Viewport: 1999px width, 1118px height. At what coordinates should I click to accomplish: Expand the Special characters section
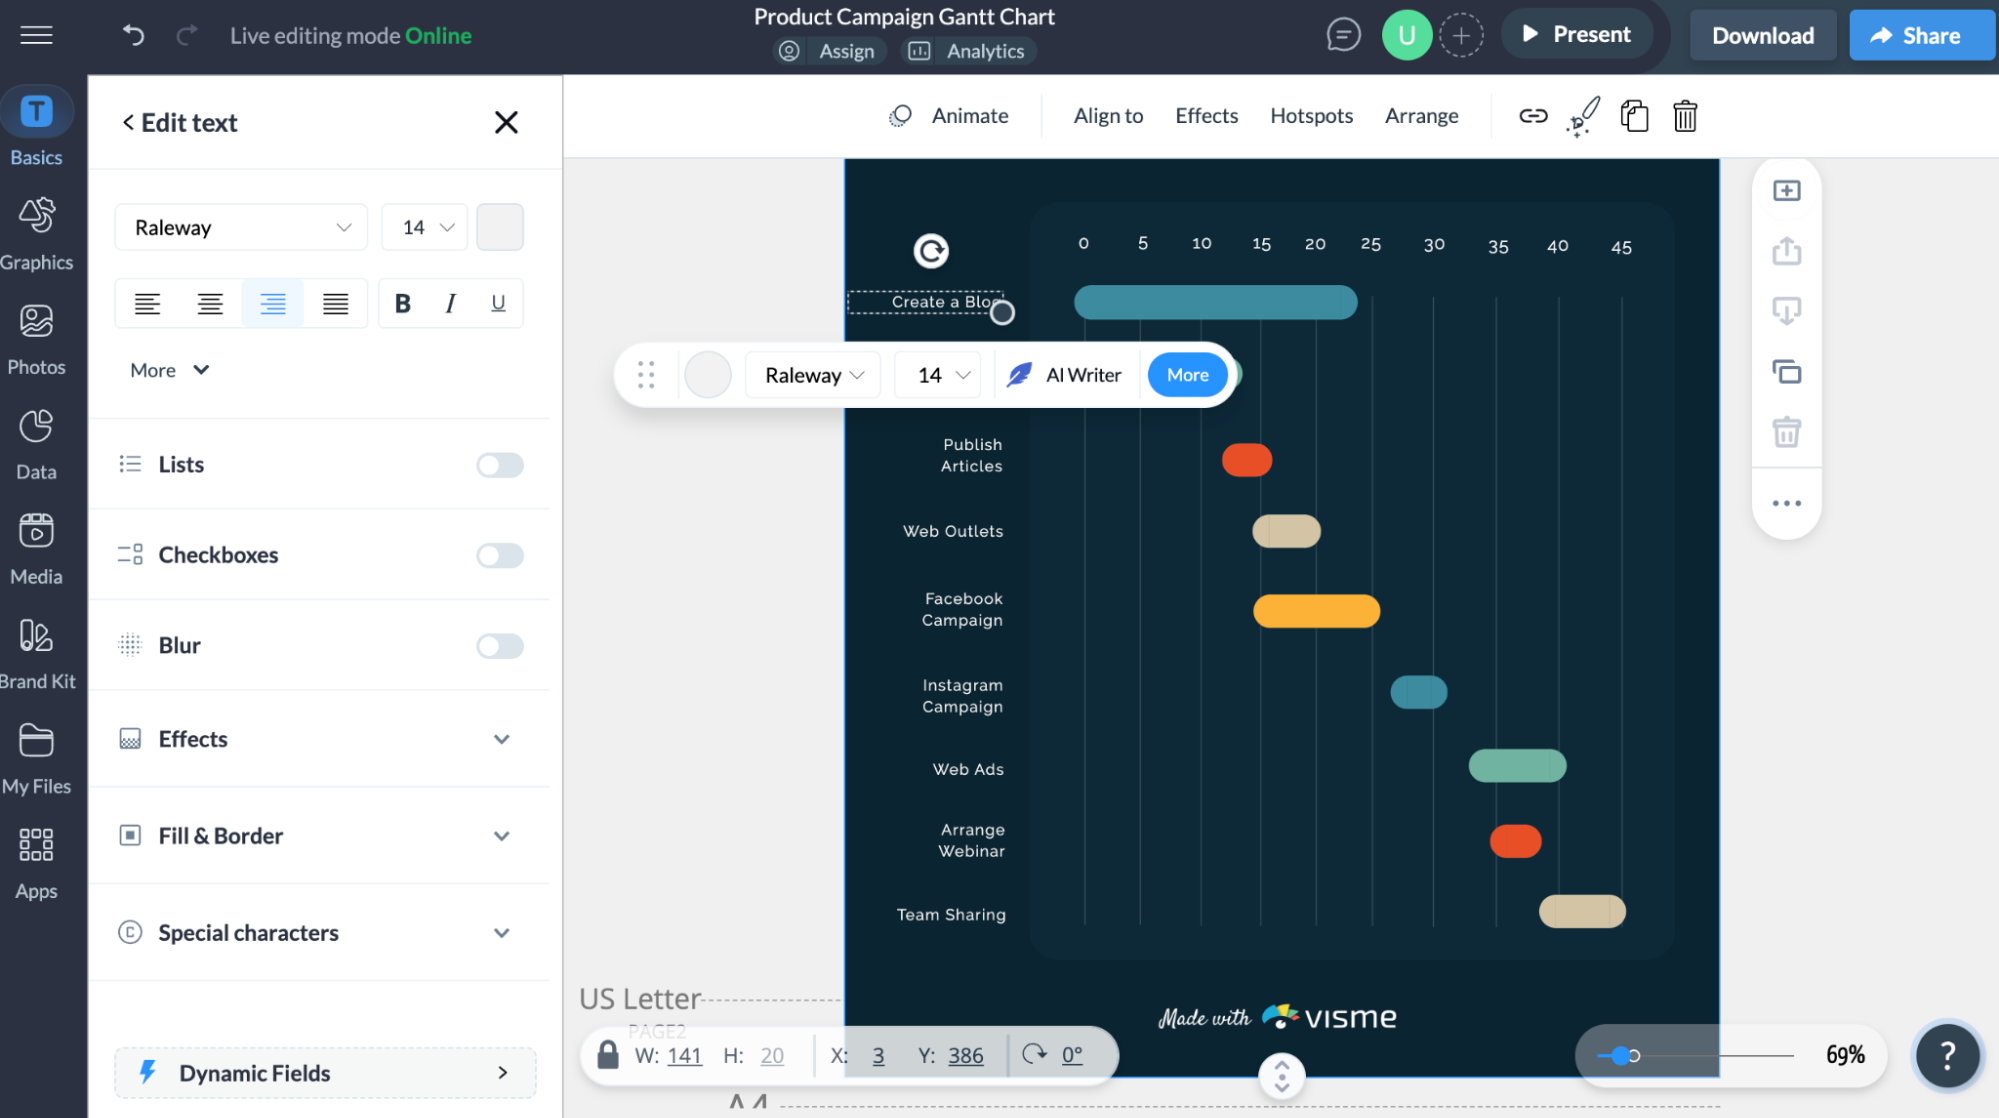[320, 932]
